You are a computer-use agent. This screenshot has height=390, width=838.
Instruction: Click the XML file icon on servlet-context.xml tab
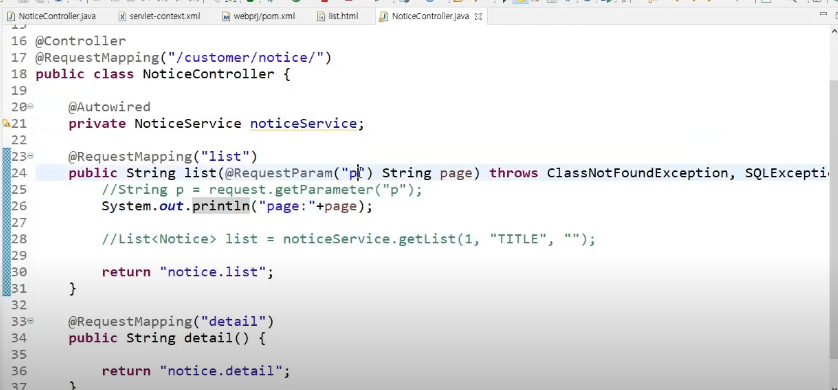(122, 17)
